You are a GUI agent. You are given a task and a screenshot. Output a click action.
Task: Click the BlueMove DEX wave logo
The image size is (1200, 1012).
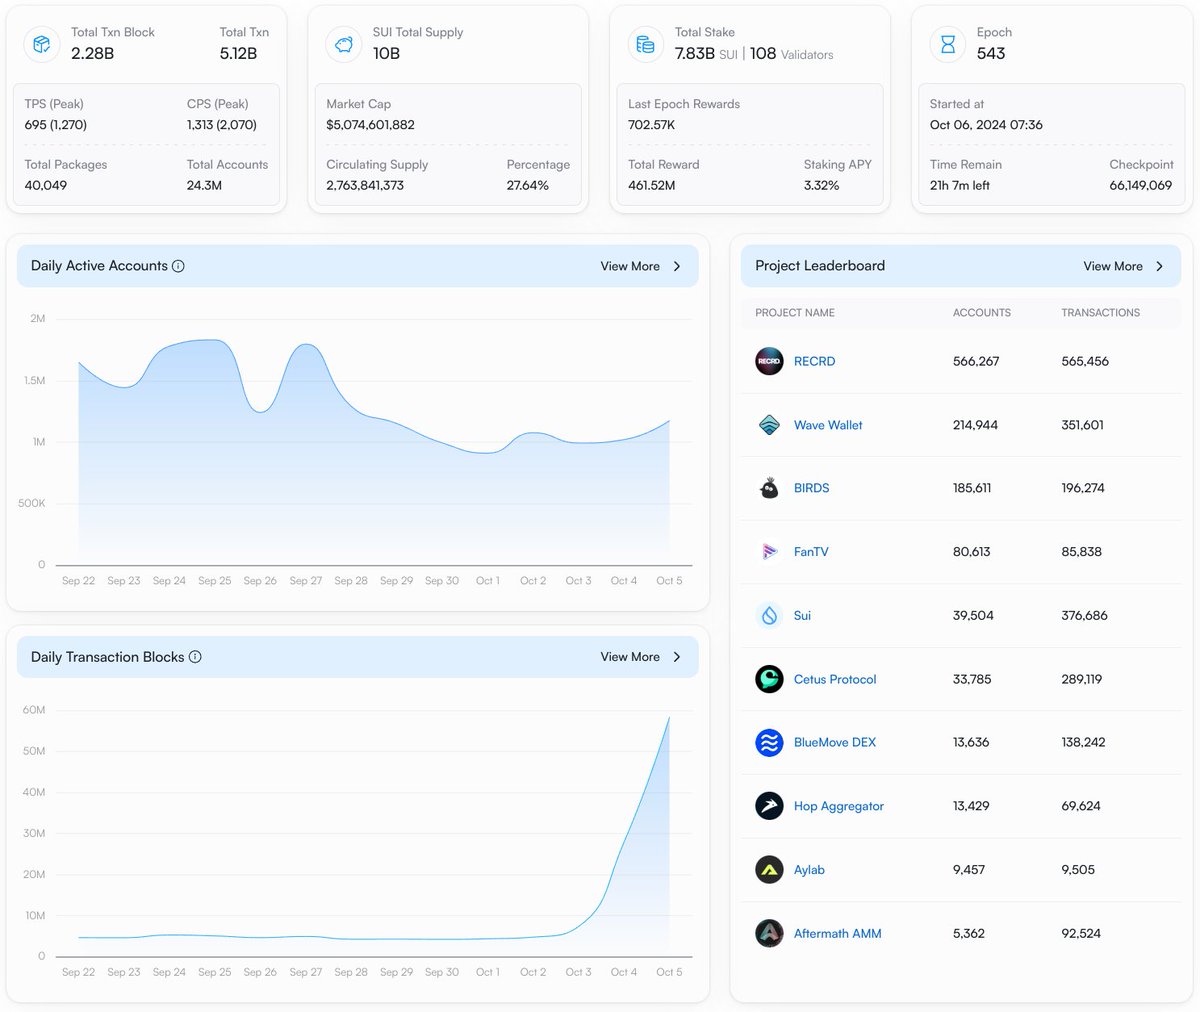(x=769, y=742)
